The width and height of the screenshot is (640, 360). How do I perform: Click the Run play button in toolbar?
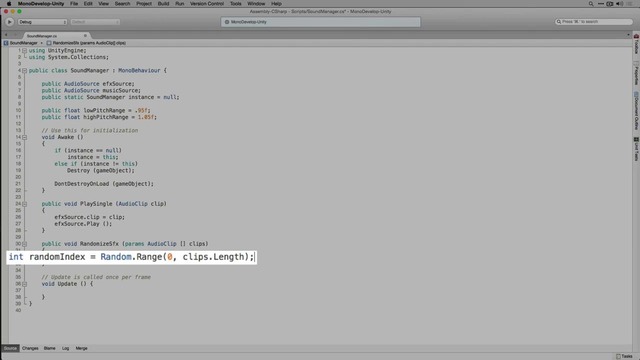[x=9, y=22]
